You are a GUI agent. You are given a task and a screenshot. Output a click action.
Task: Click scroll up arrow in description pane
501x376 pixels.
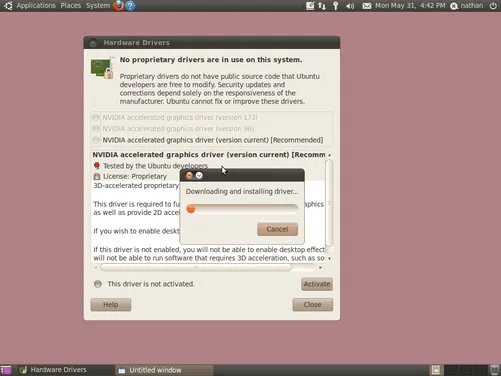coord(329,155)
